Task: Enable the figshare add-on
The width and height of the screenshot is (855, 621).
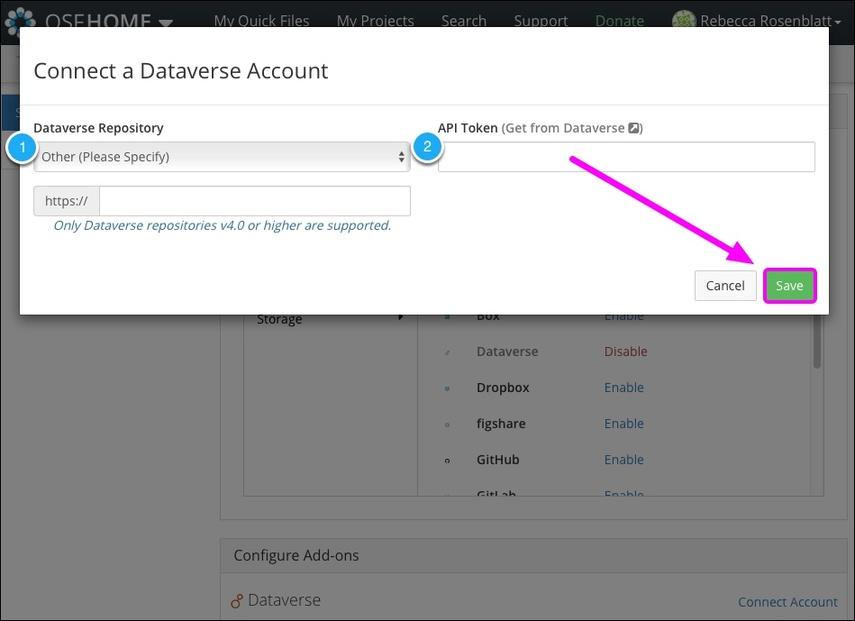Action: point(624,424)
